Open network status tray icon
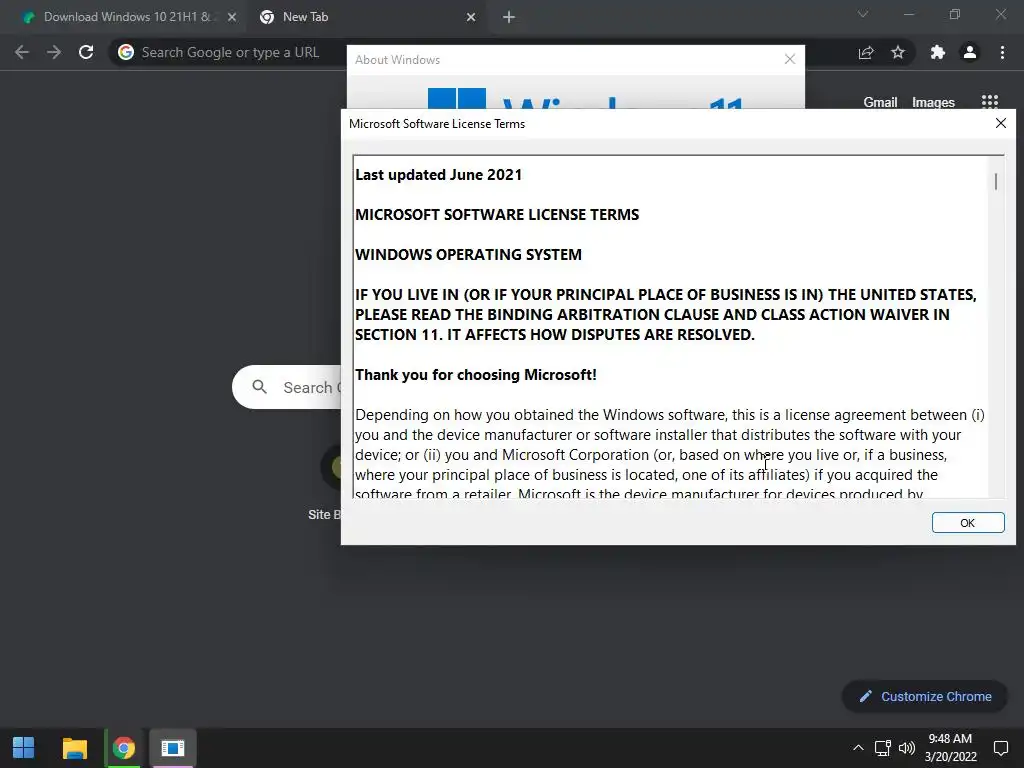Image resolution: width=1024 pixels, height=768 pixels. coord(883,748)
